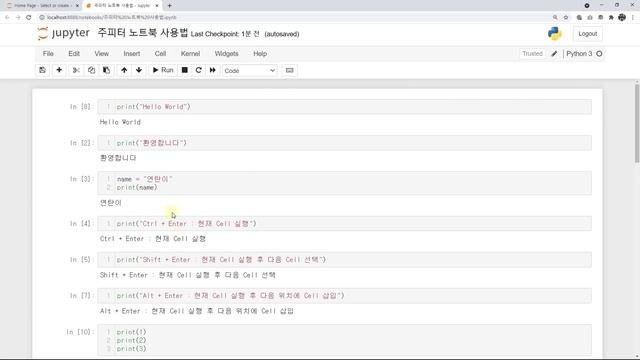Click the browser zoom magnifier icon
Image resolution: width=640 pixels, height=360 pixels.
click(x=555, y=17)
